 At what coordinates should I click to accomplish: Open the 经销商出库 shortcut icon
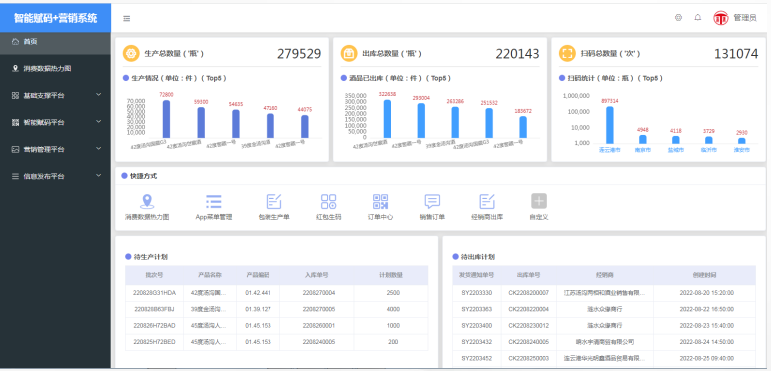(487, 201)
